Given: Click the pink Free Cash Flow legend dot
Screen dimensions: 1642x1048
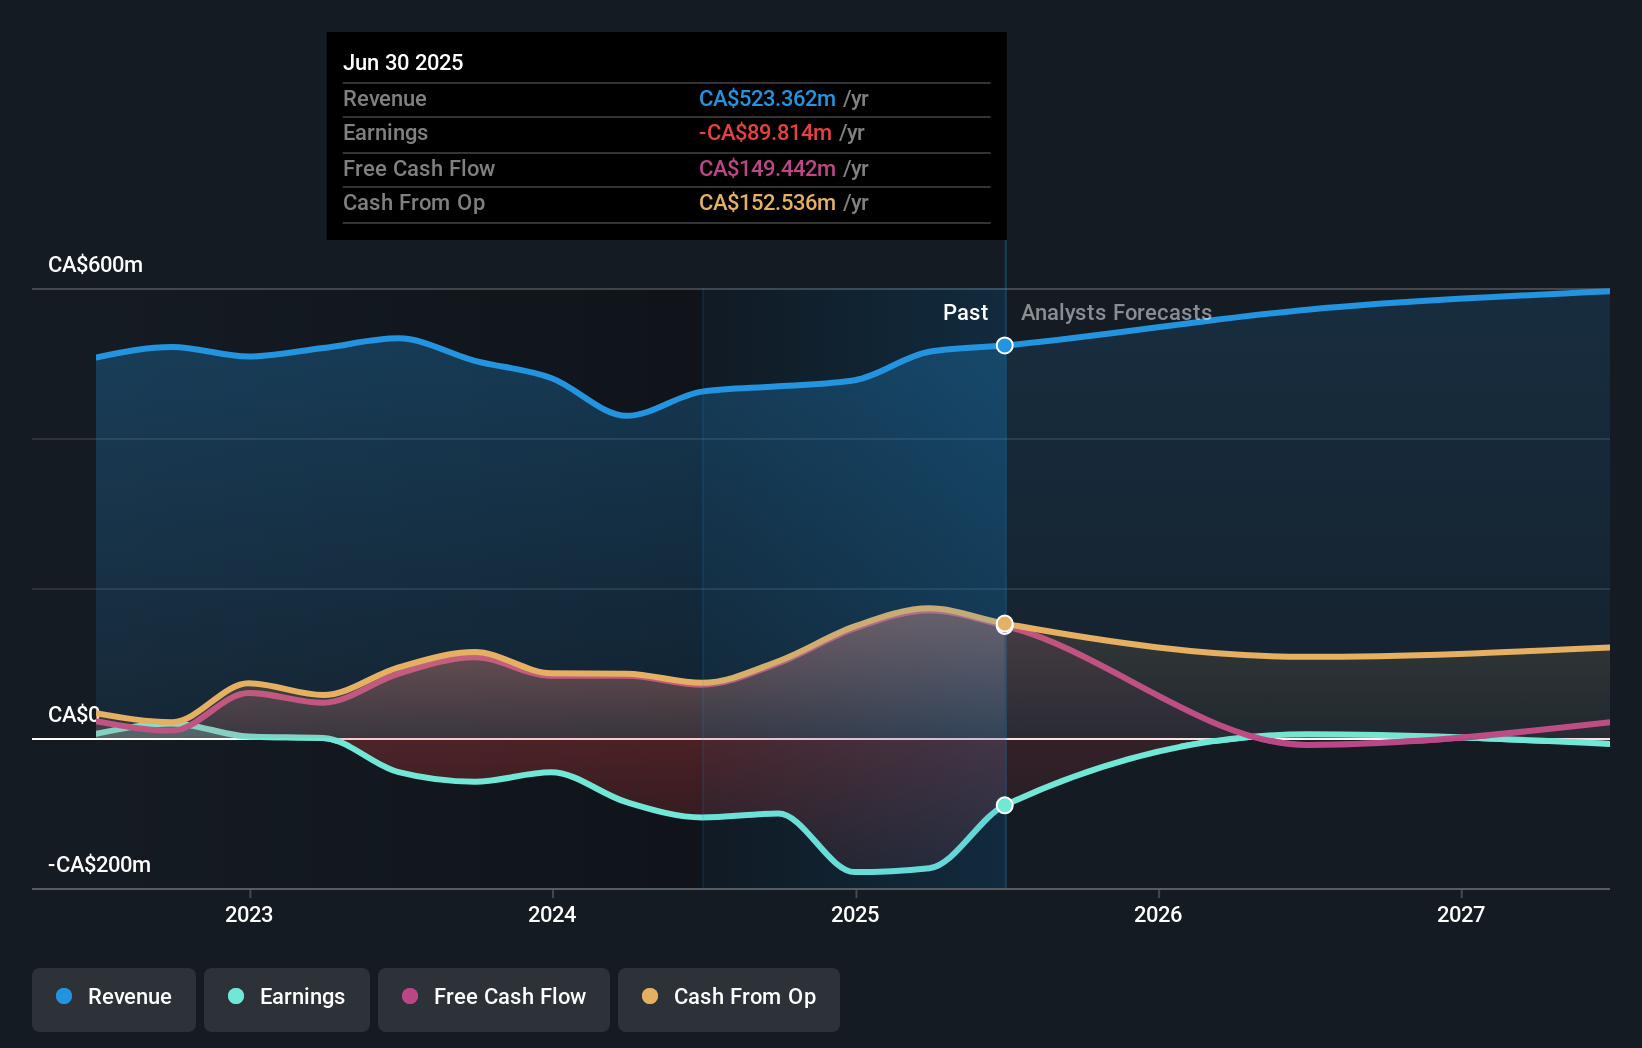Looking at the screenshot, I should pos(410,997).
